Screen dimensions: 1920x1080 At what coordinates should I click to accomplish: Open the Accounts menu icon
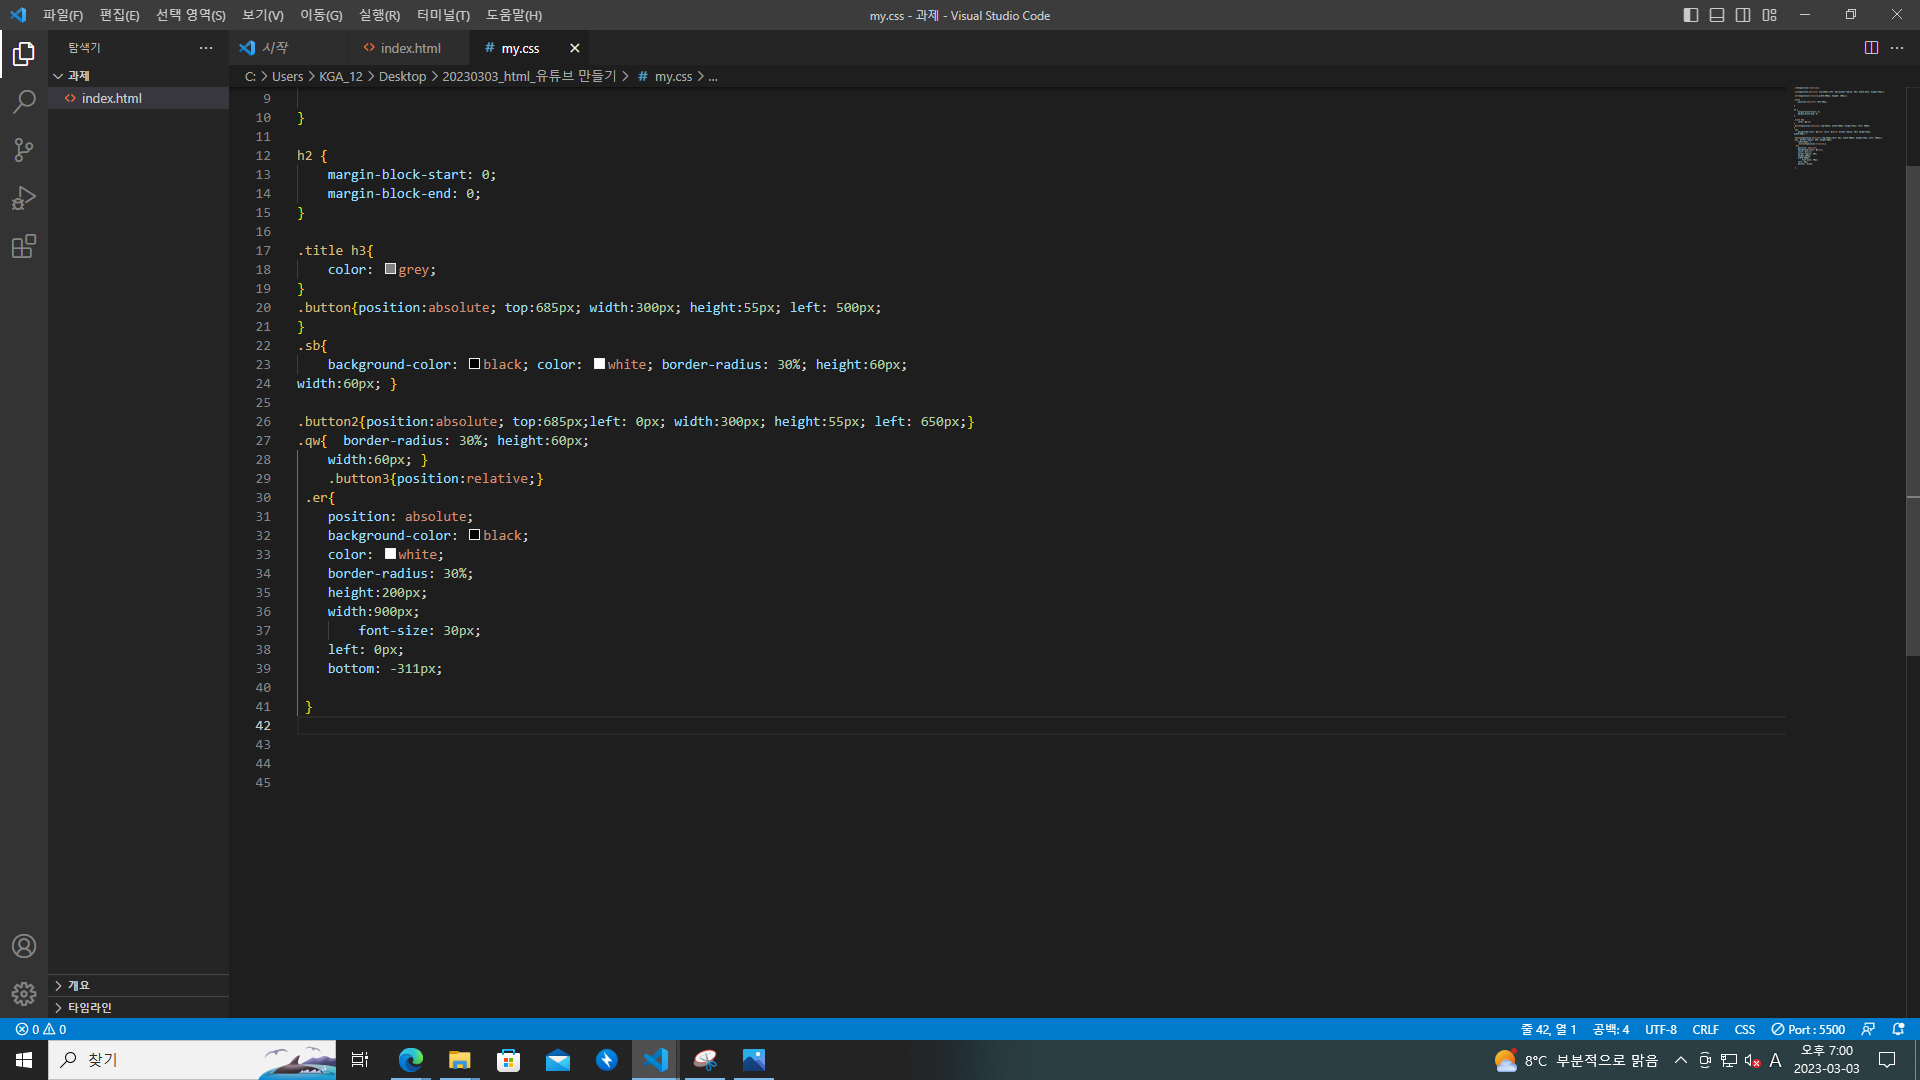pos(24,946)
